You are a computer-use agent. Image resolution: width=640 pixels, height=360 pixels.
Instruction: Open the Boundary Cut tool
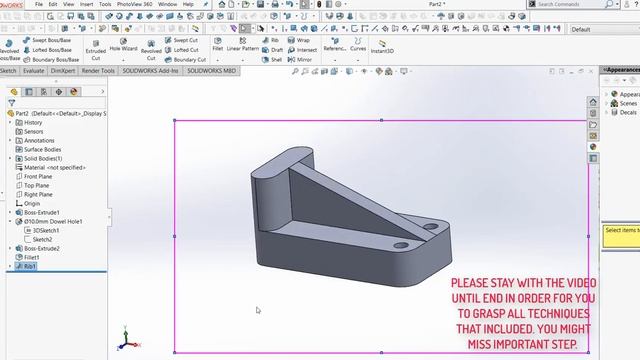pyautogui.click(x=185, y=60)
